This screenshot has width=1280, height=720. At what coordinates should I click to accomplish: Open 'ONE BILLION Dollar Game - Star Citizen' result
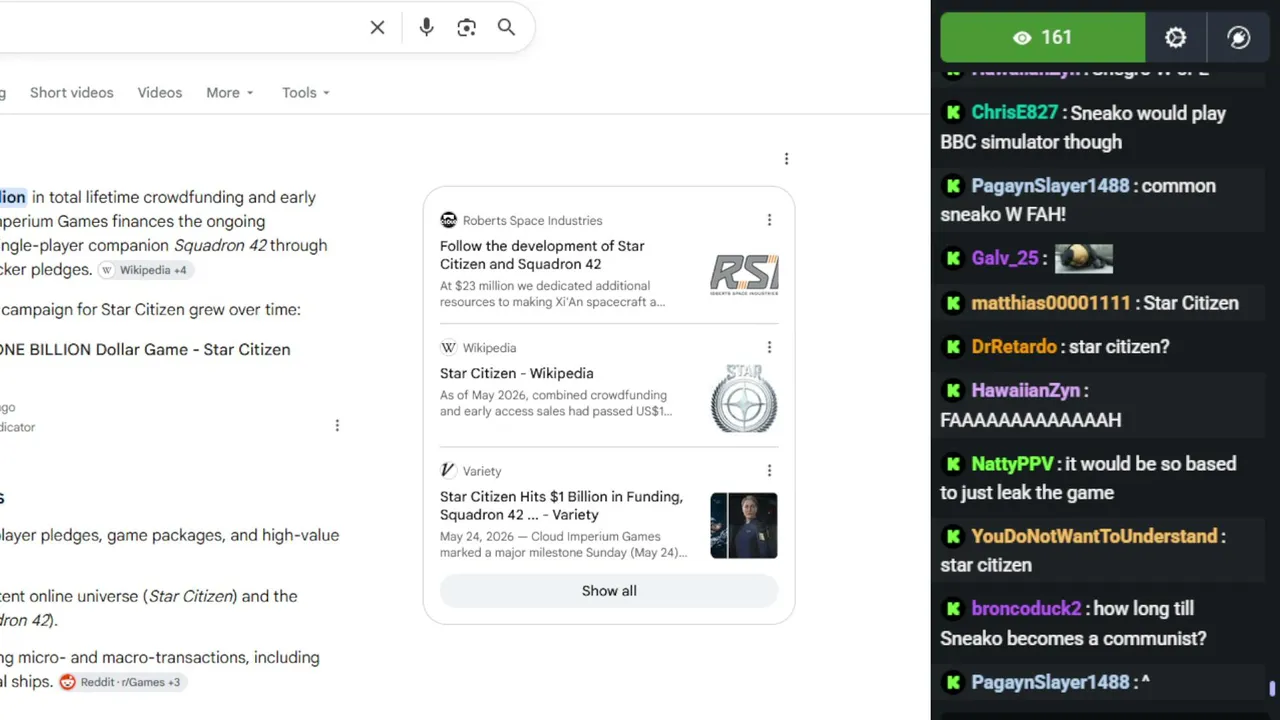(145, 349)
